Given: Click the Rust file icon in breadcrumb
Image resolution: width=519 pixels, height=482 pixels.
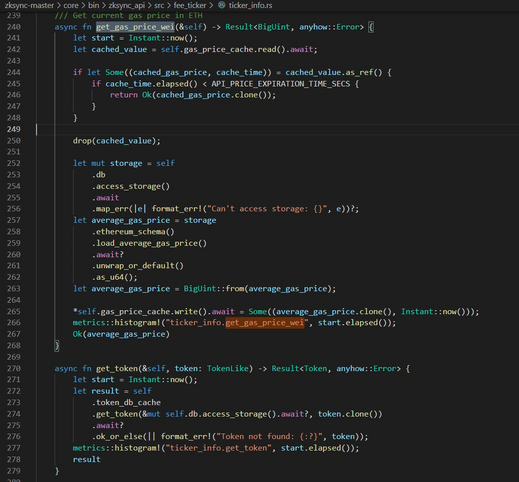Looking at the screenshot, I should (x=221, y=5).
